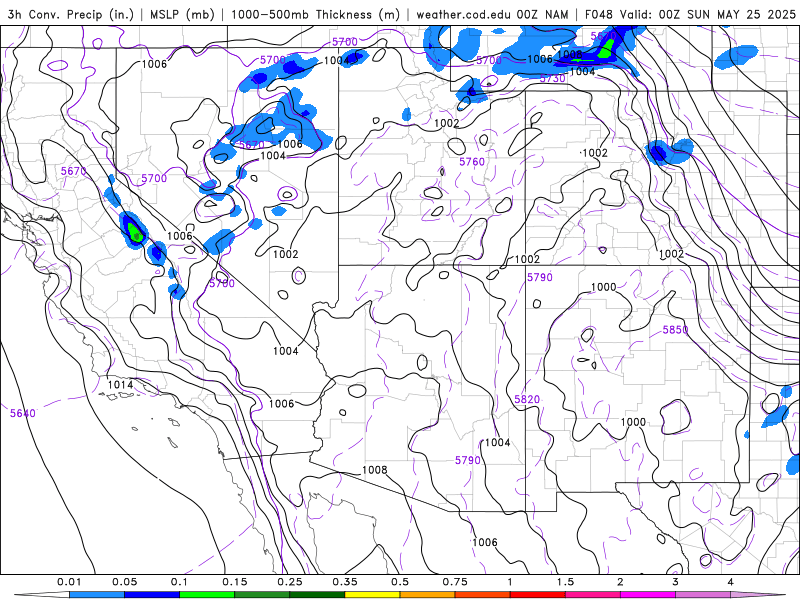The width and height of the screenshot is (800, 600).
Task: Select the yellow 0.35 legend swatch
Action: 372,595
